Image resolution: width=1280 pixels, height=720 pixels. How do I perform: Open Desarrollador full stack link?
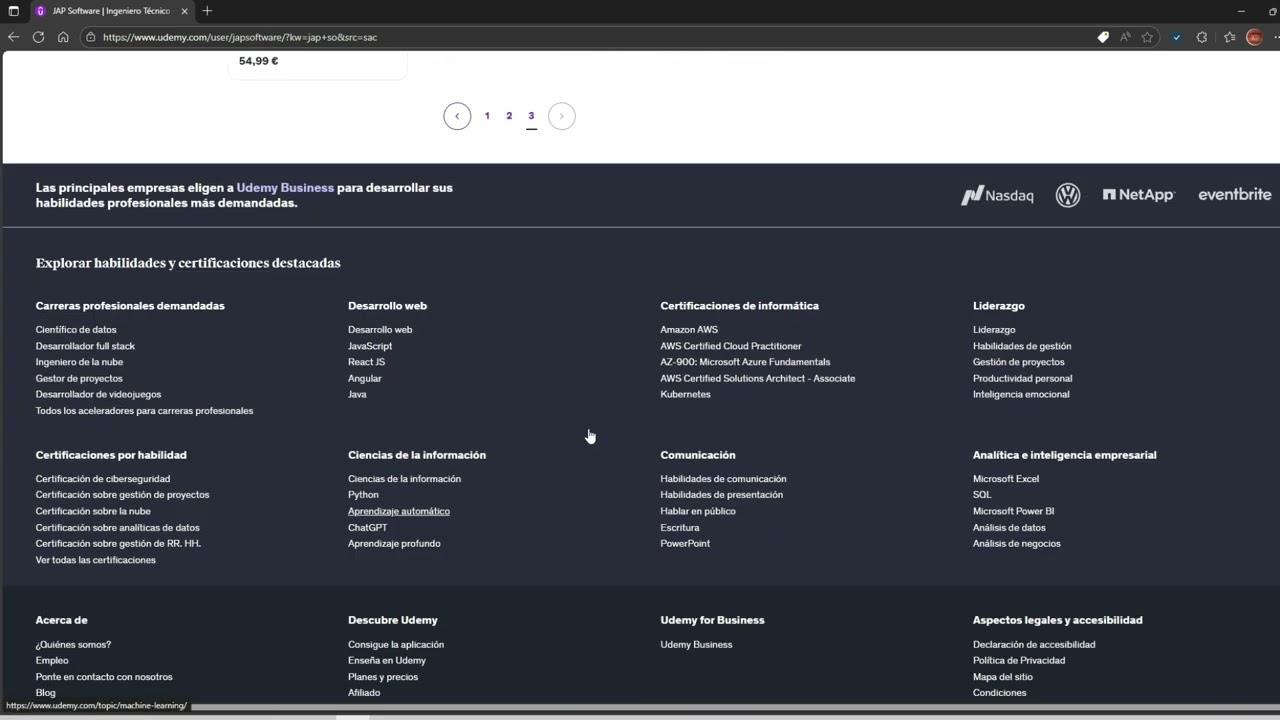coord(85,346)
